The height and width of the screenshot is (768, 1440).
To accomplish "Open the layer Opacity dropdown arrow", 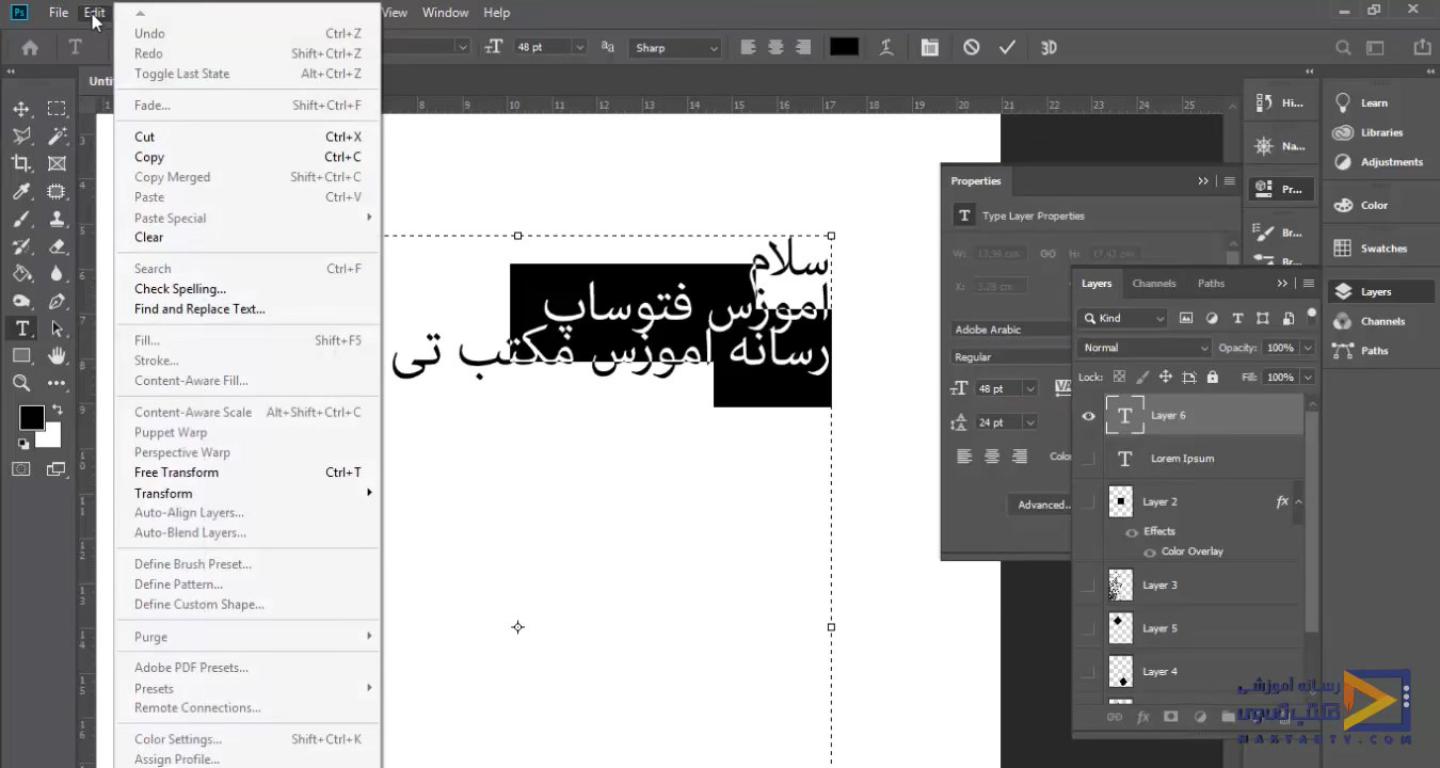I will (x=1308, y=348).
